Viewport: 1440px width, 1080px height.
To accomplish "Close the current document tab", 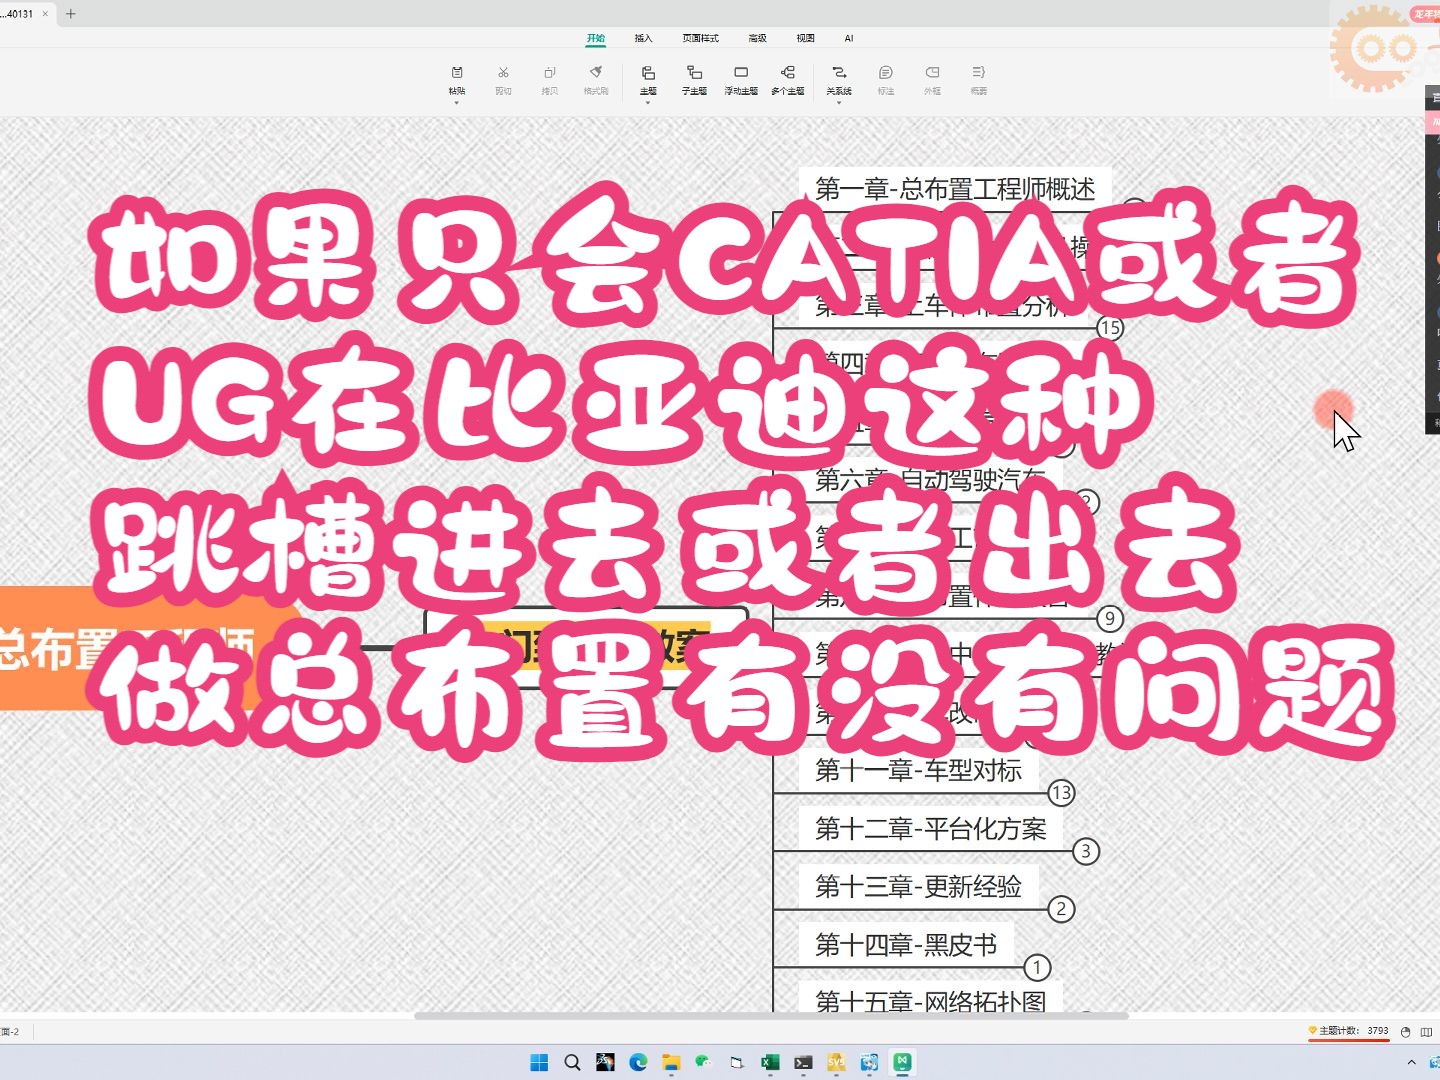I will 45,14.
